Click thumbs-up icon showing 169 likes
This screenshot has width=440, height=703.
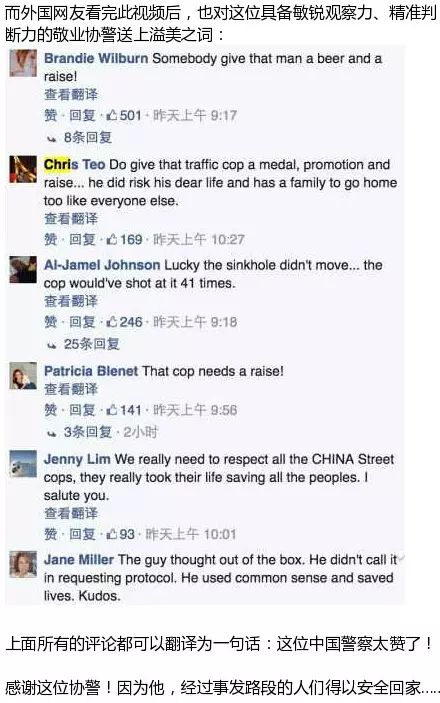tap(112, 239)
